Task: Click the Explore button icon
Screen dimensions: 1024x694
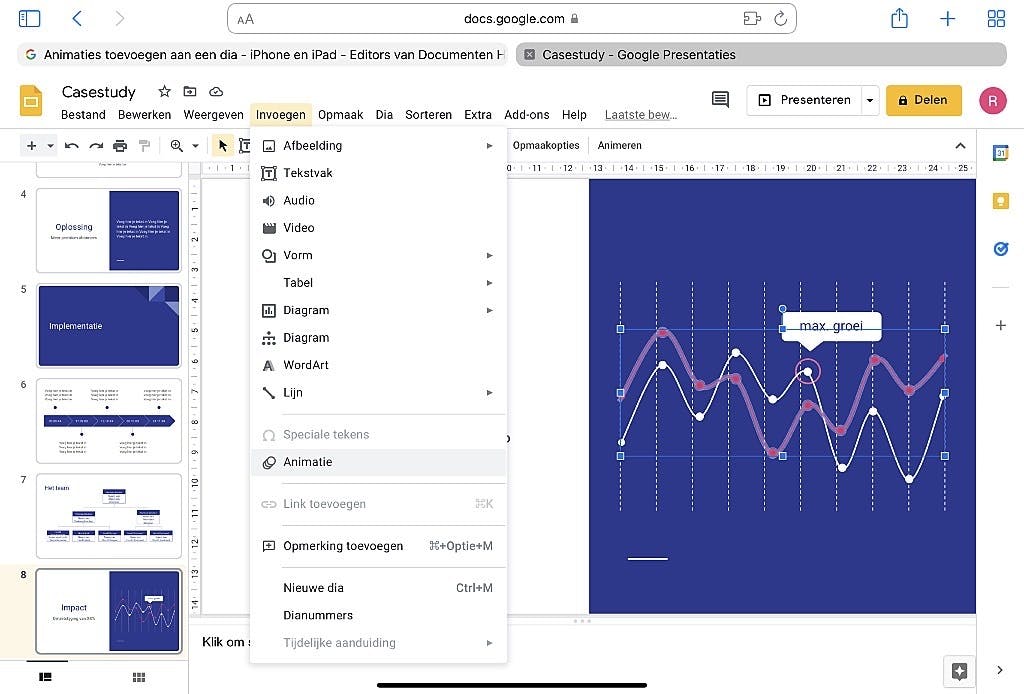Action: coord(959,671)
